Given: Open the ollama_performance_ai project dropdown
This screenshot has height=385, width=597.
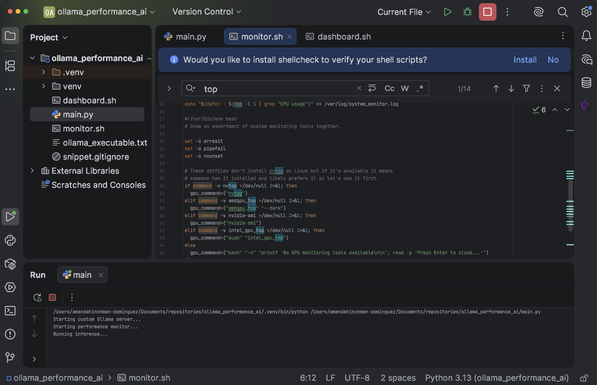Looking at the screenshot, I should 99,12.
